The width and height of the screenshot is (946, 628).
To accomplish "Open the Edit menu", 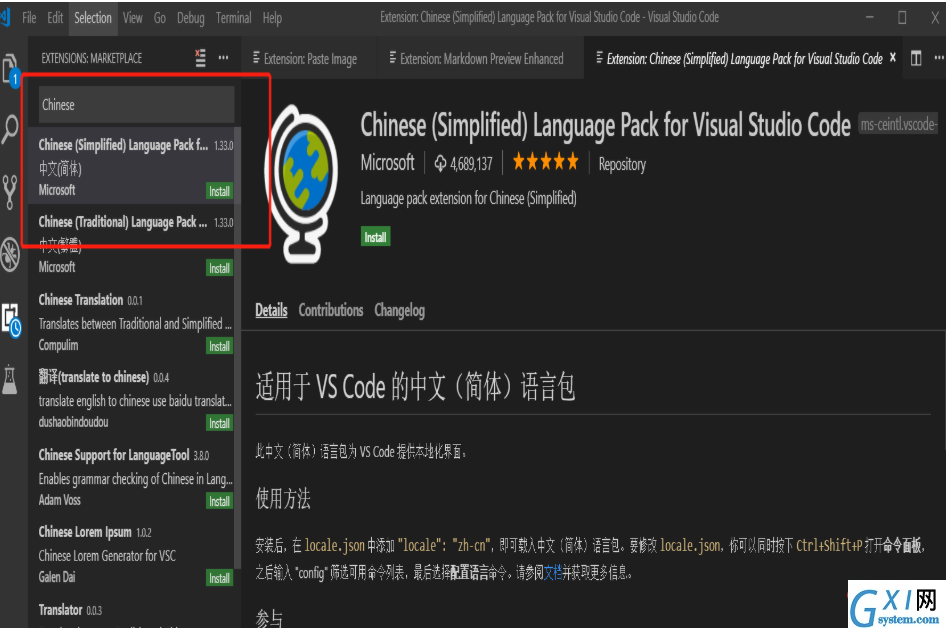I will pos(55,17).
